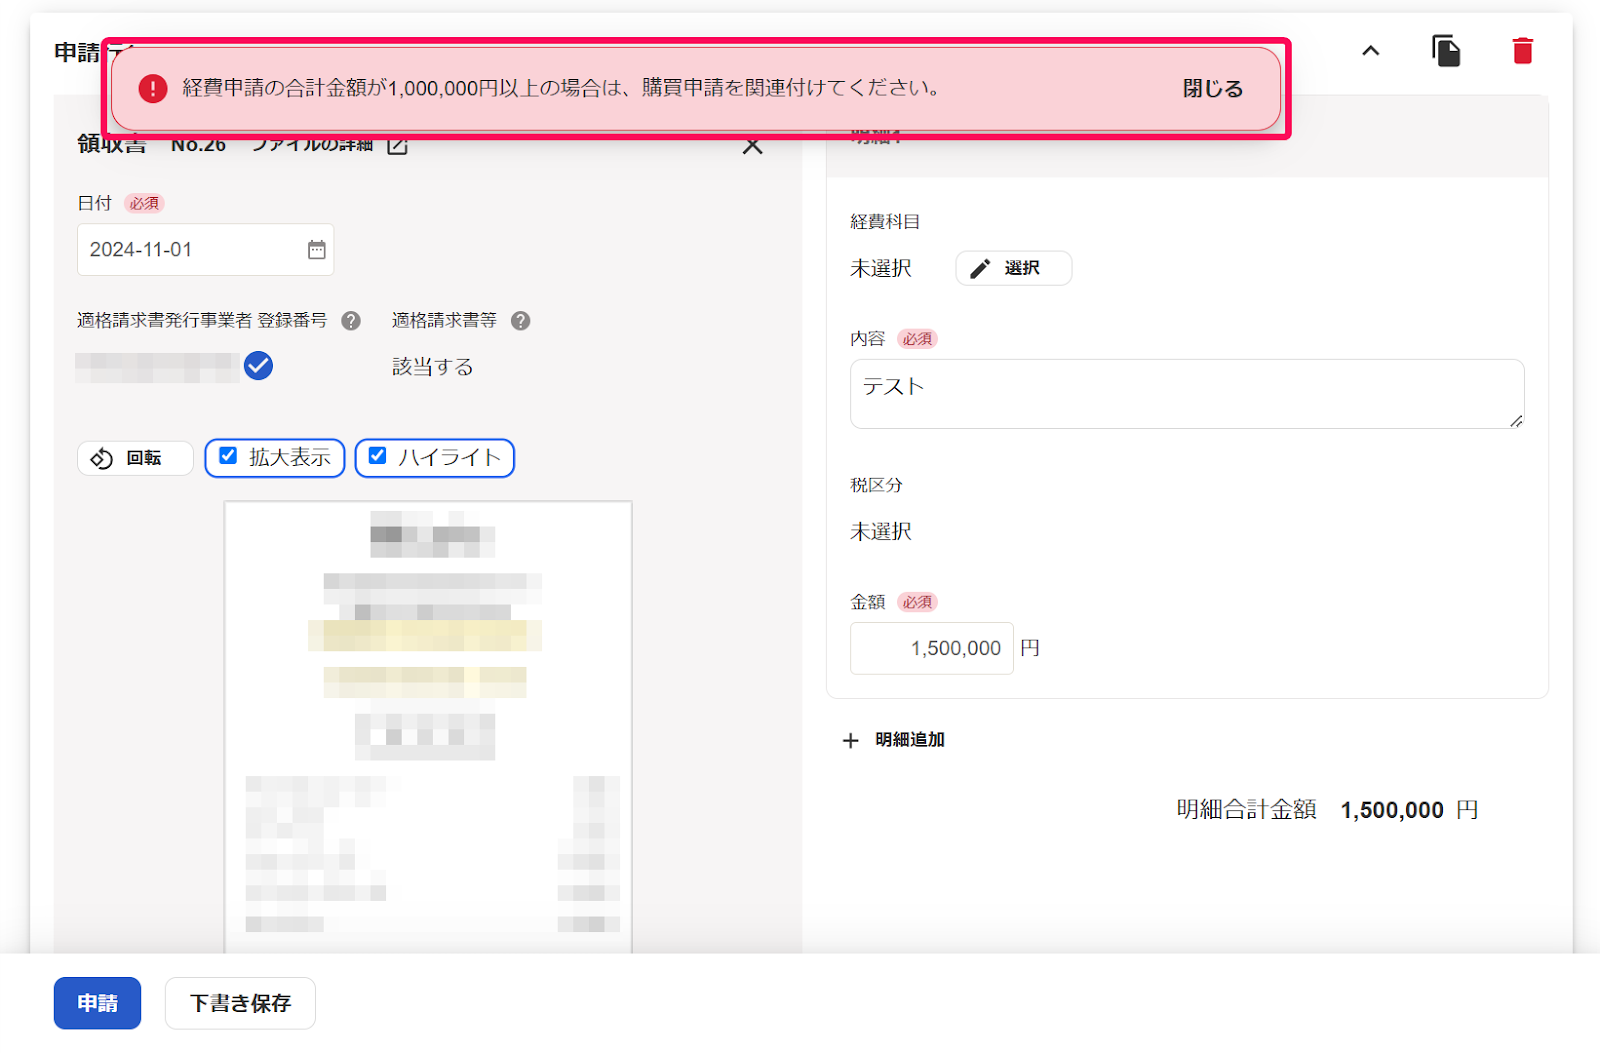
Task: Open the calendar picker for the date
Action: (x=316, y=250)
